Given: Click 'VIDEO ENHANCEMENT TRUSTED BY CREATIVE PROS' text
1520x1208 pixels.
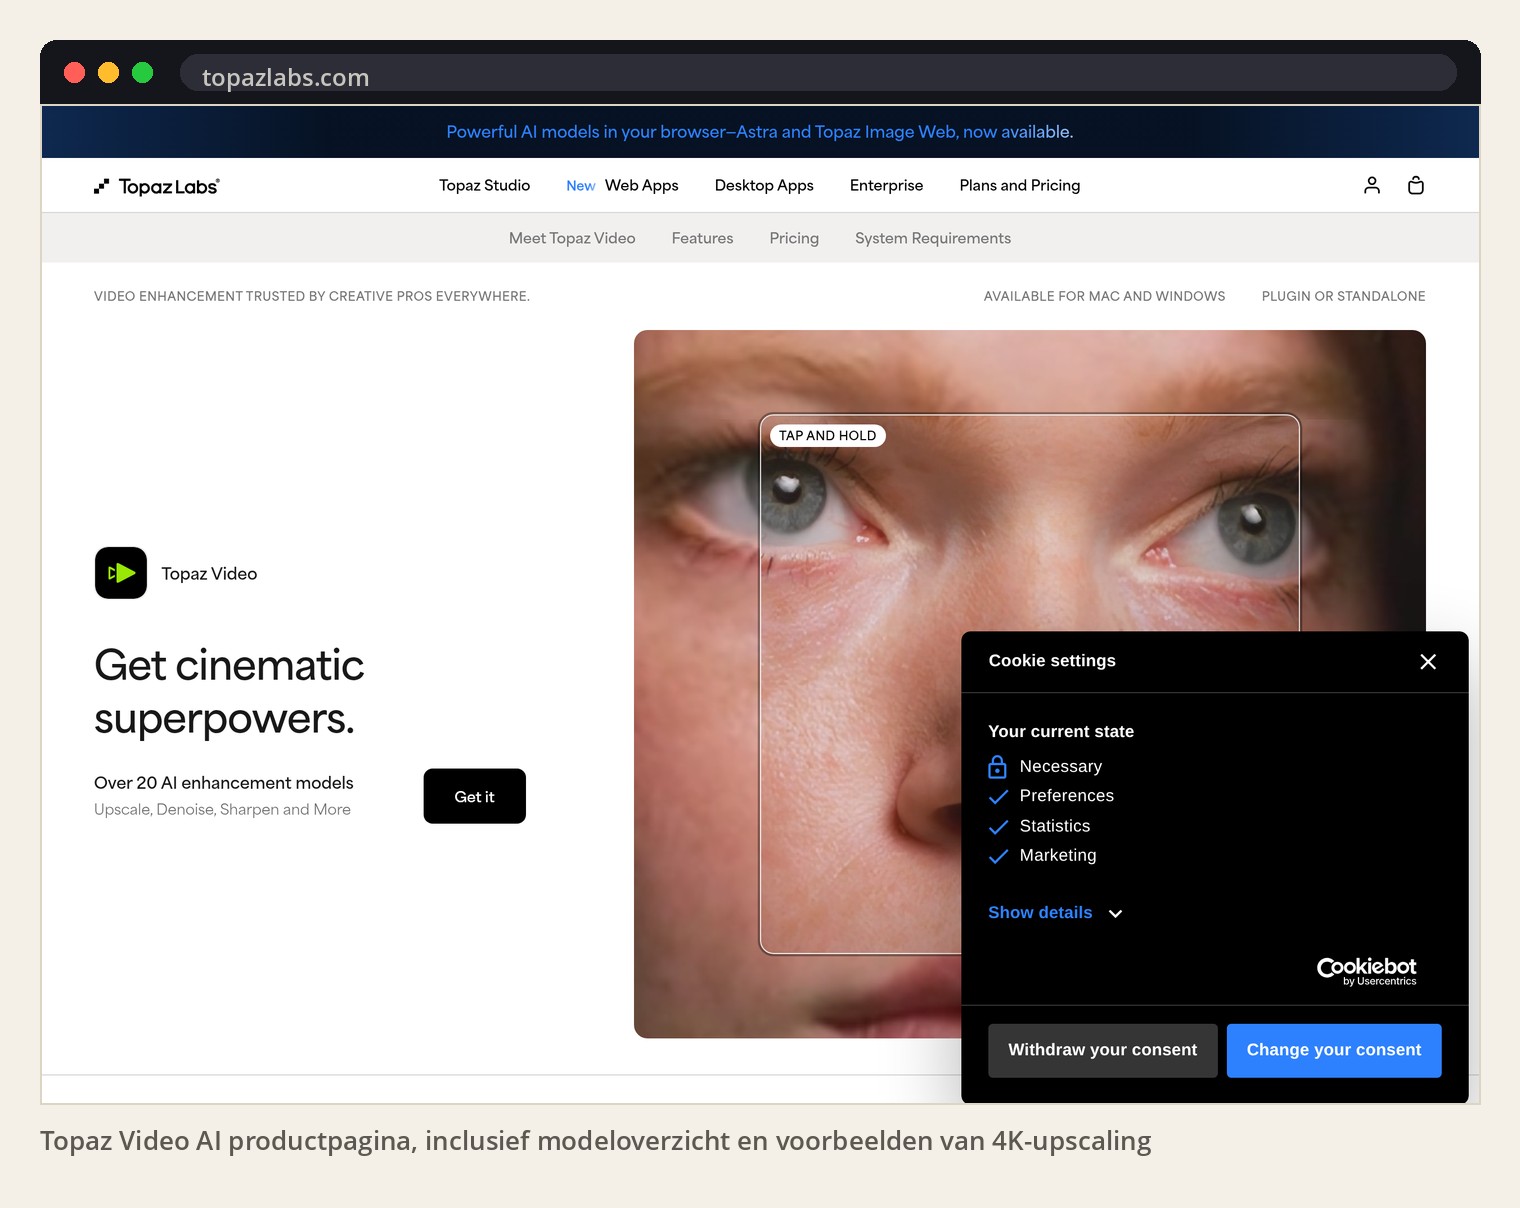Looking at the screenshot, I should (312, 296).
